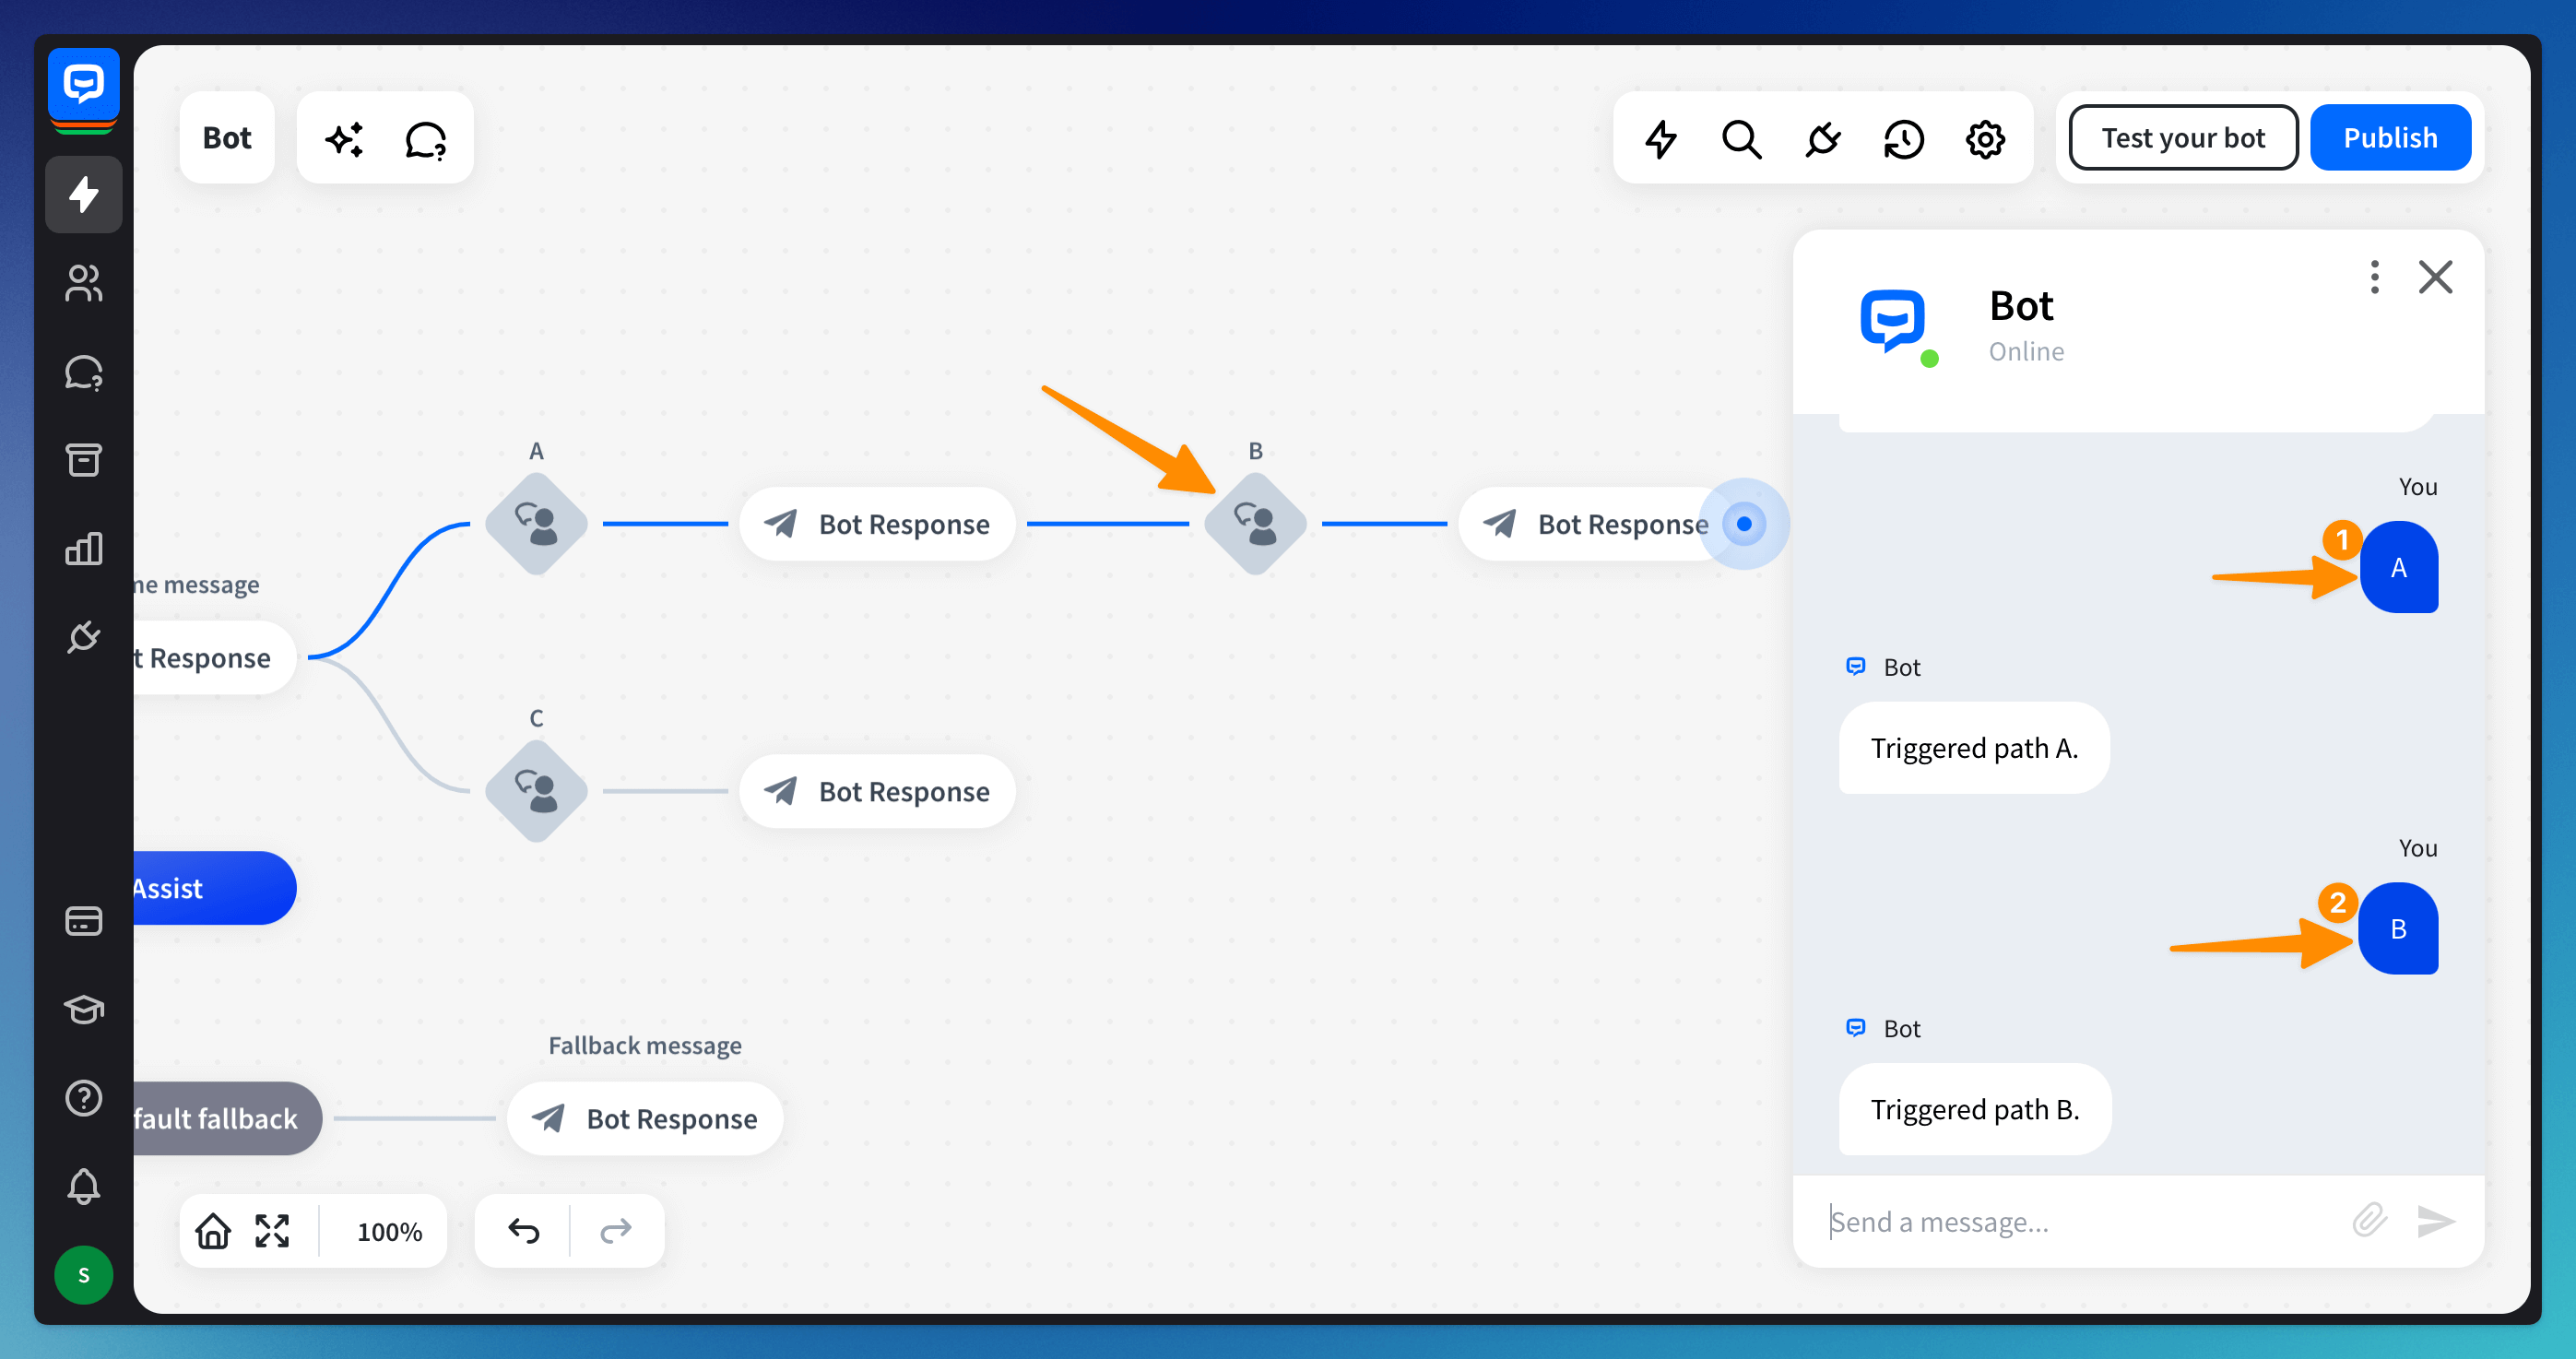Click the lightning bolt icon in top toolbar
This screenshot has width=2576, height=1359.
(1661, 138)
